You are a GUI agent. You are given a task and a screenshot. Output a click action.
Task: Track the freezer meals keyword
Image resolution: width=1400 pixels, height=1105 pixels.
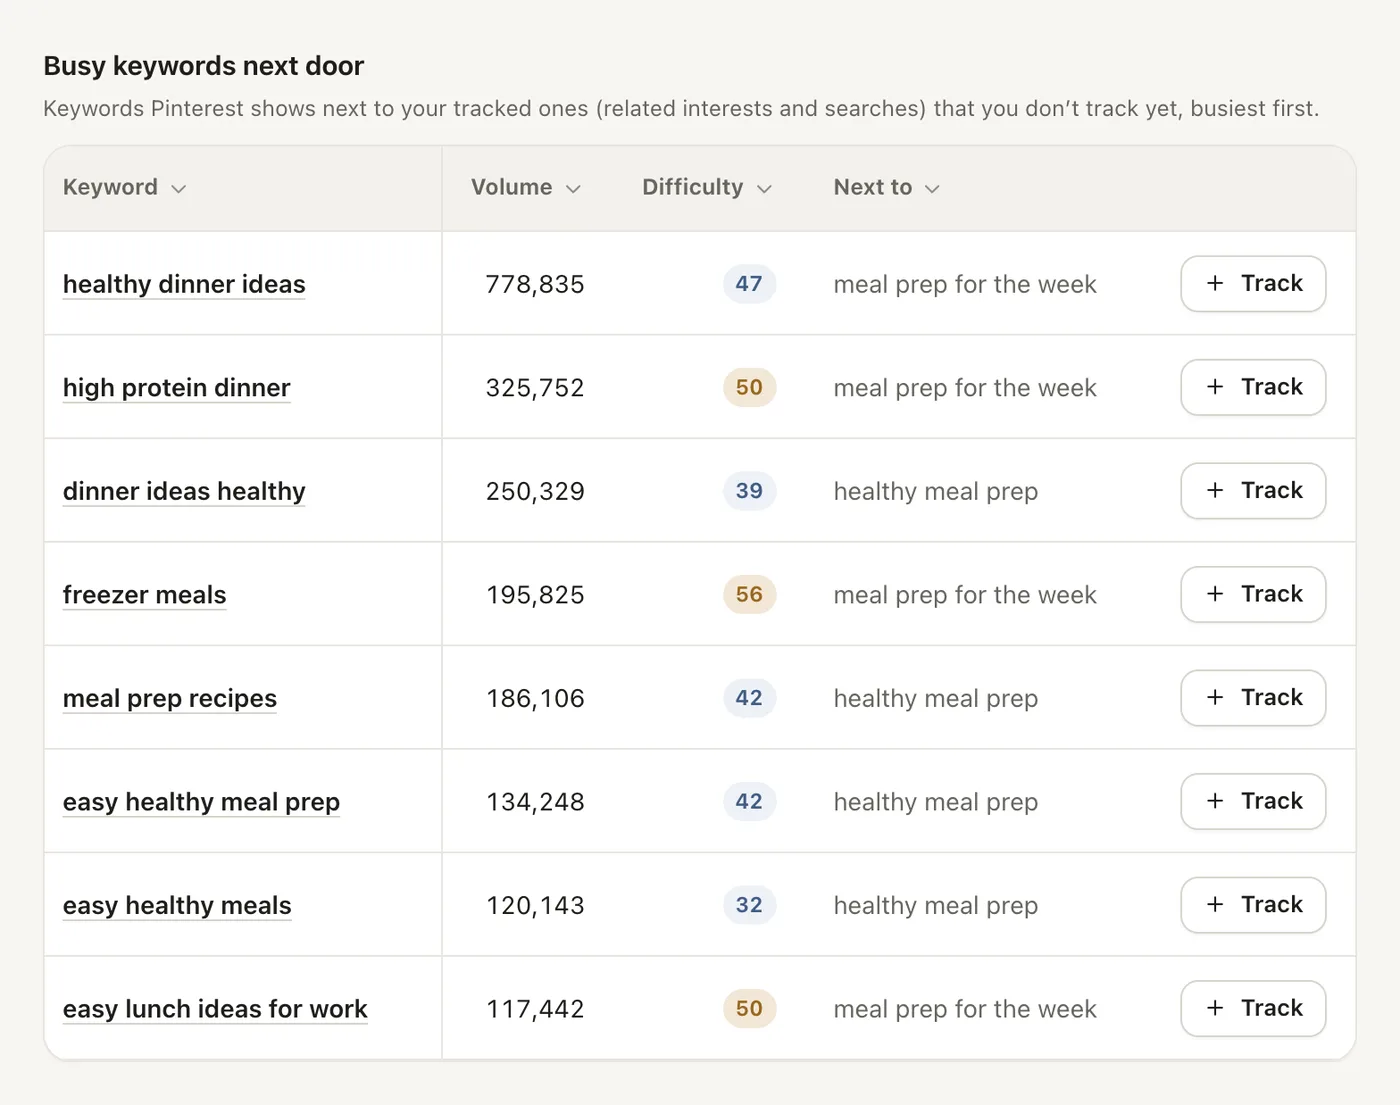(x=1253, y=594)
